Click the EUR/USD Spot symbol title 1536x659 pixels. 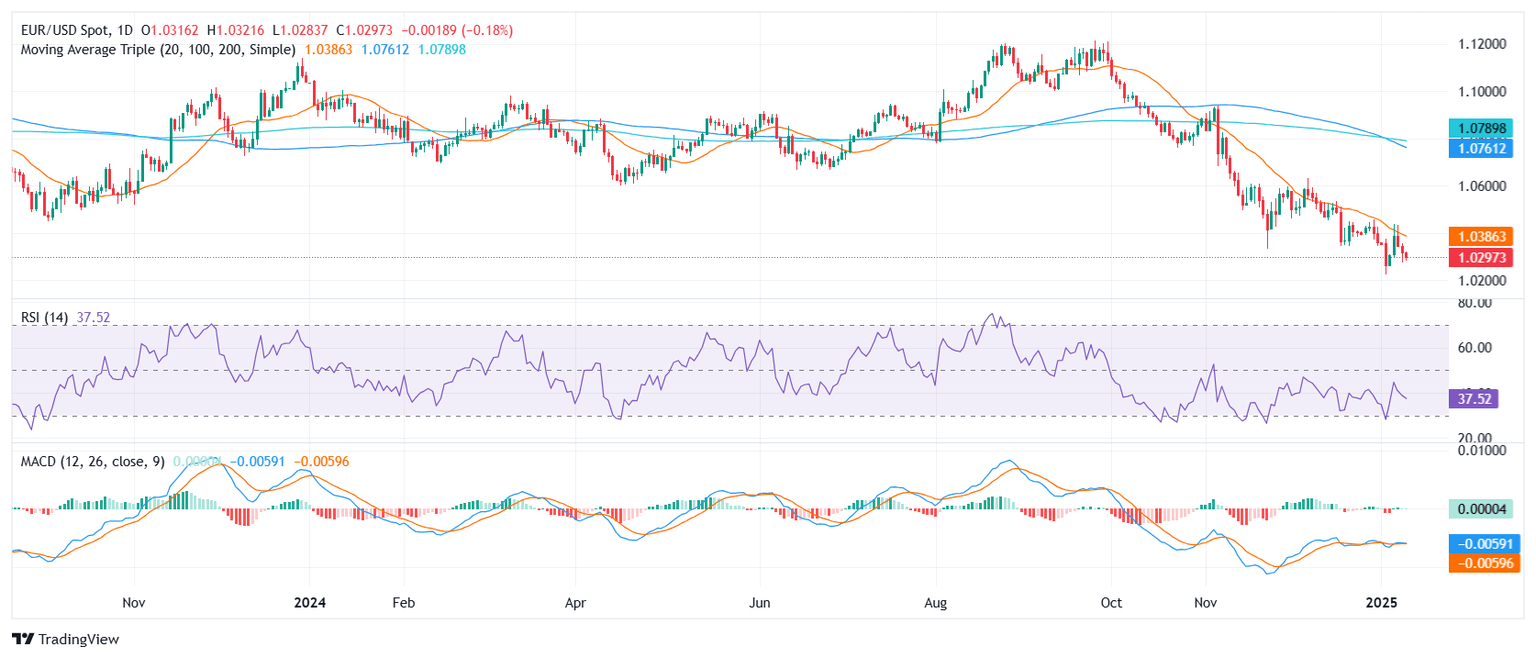(x=62, y=31)
